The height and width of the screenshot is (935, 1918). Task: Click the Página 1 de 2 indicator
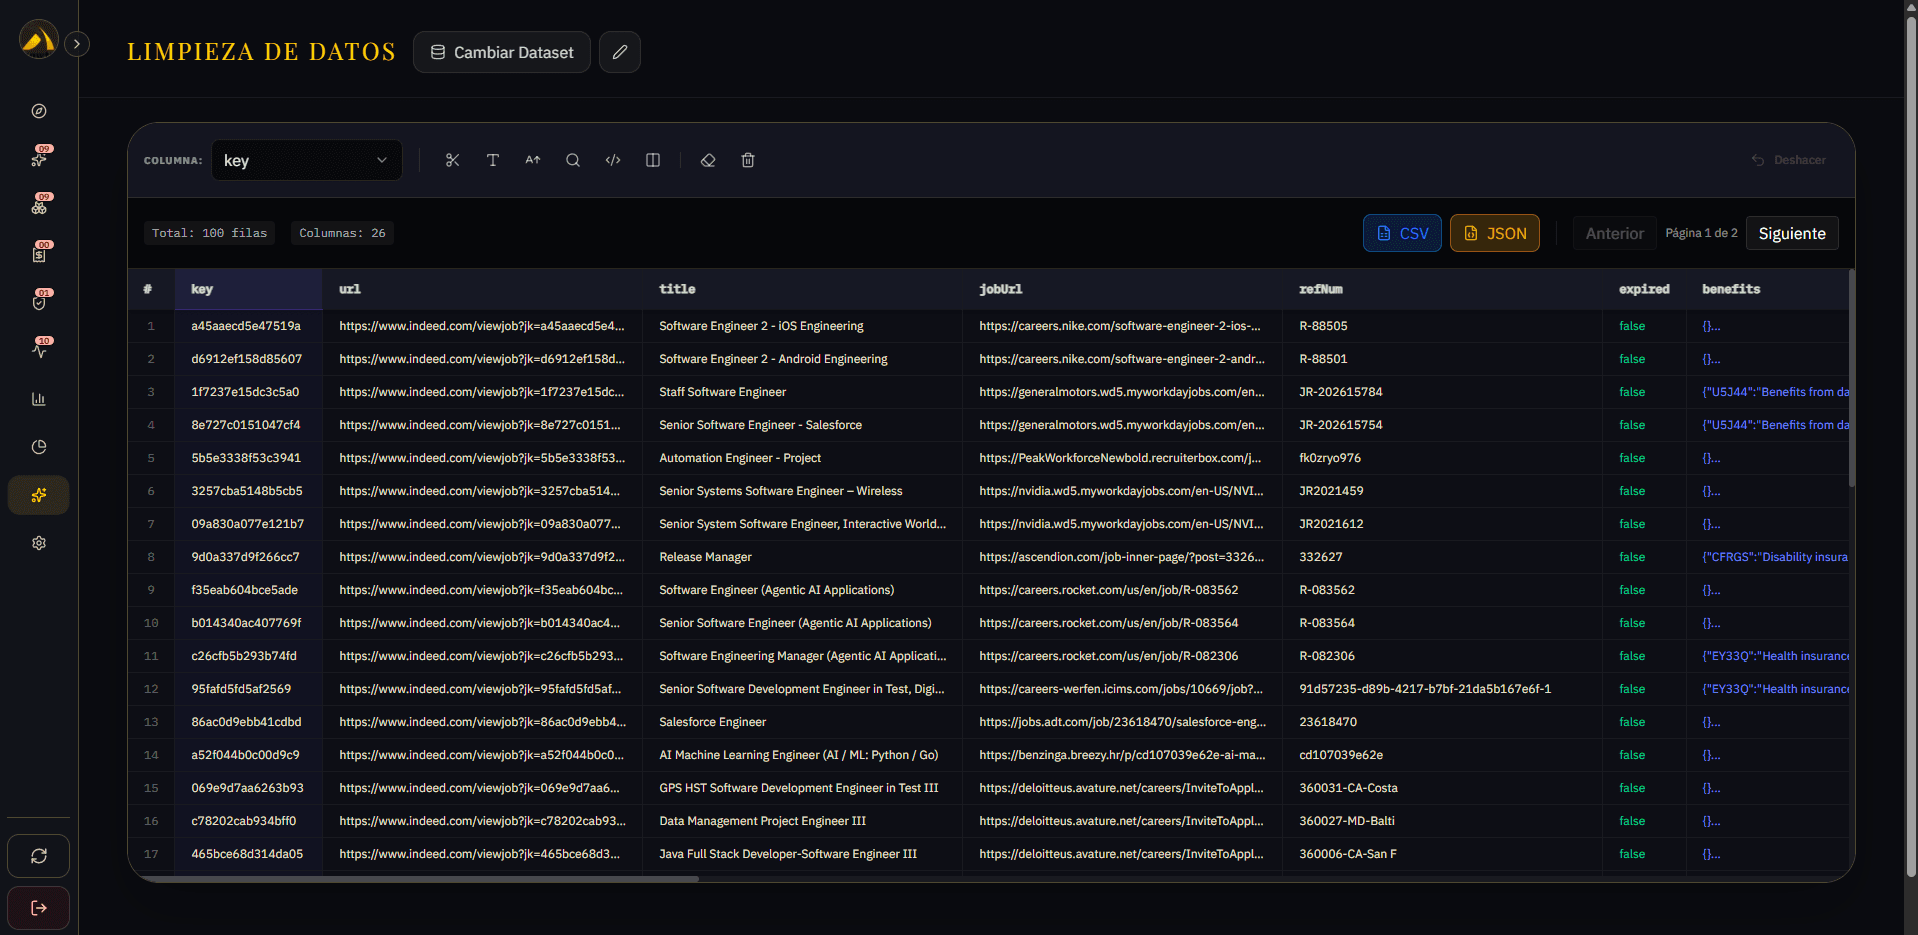(1701, 233)
